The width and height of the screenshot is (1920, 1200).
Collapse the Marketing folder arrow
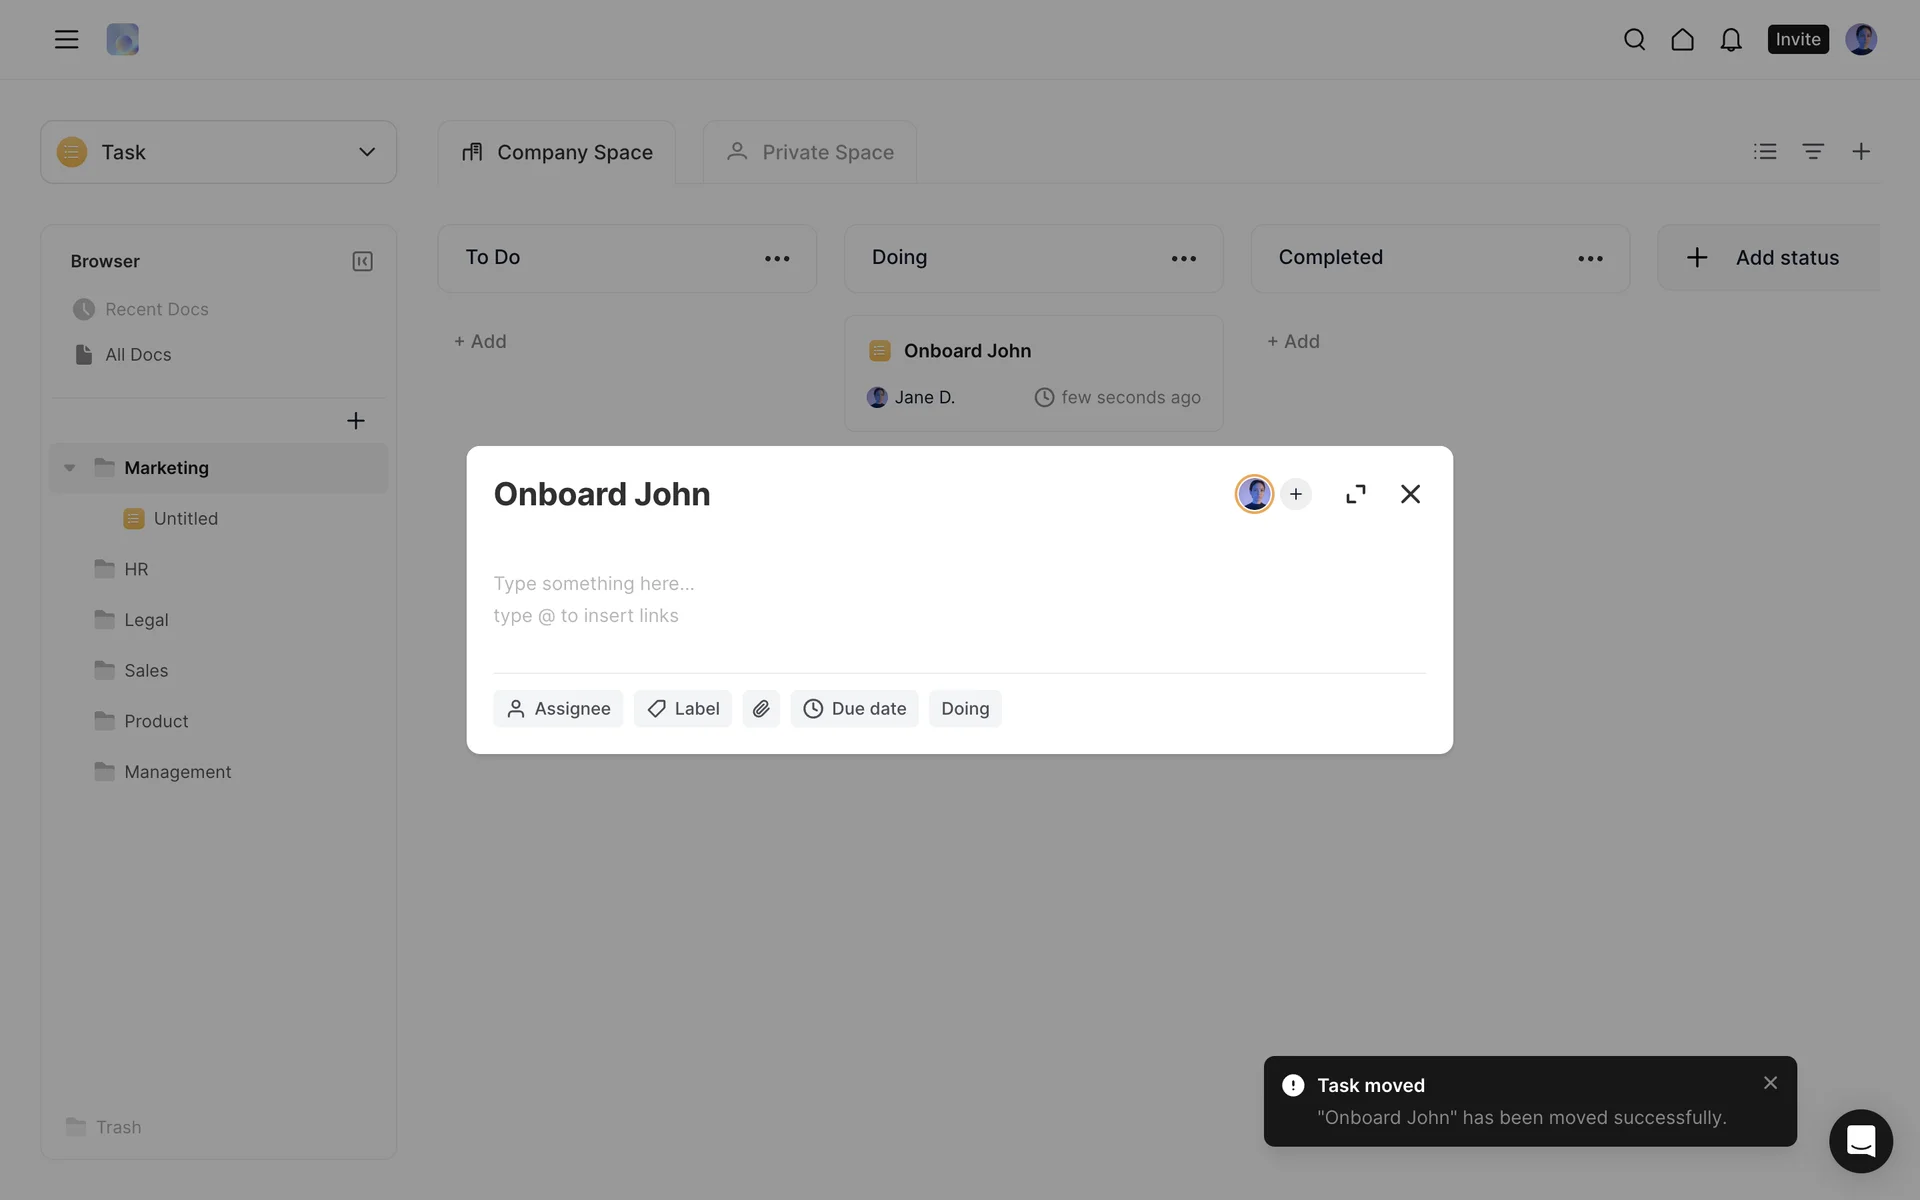tap(70, 468)
